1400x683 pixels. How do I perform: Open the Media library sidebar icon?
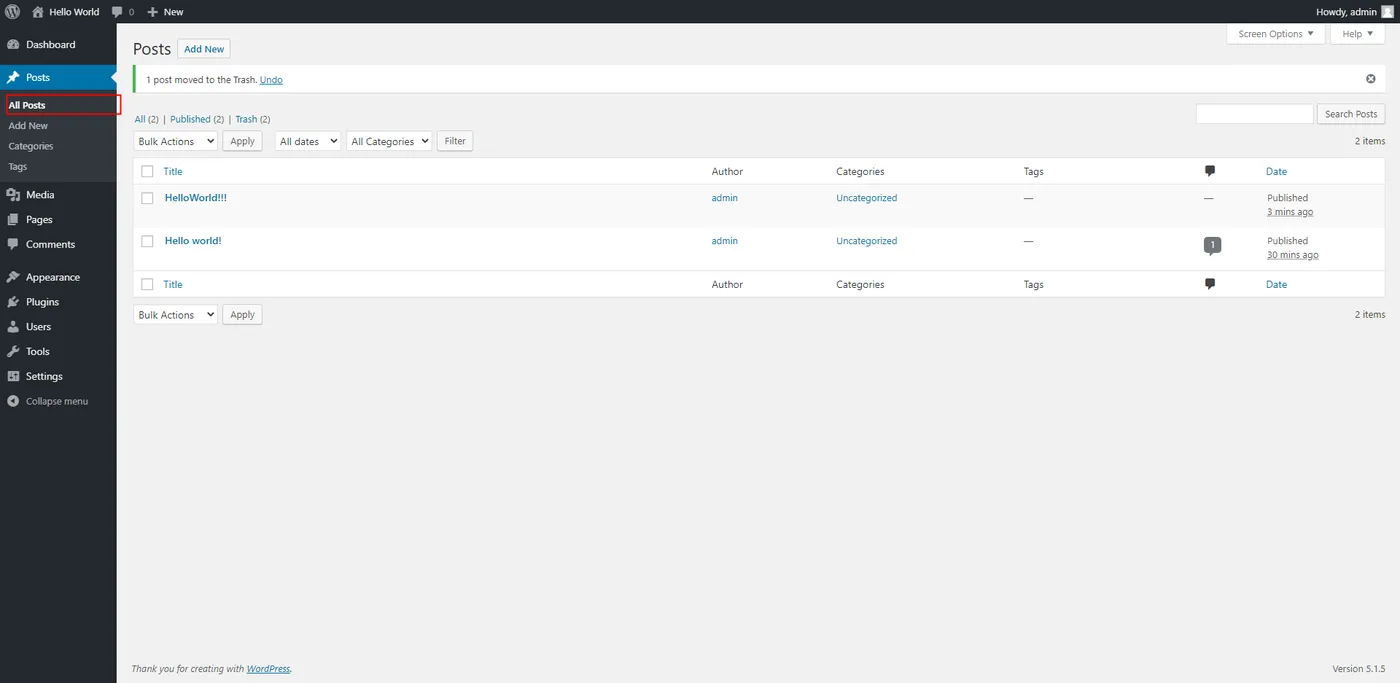(x=13, y=195)
